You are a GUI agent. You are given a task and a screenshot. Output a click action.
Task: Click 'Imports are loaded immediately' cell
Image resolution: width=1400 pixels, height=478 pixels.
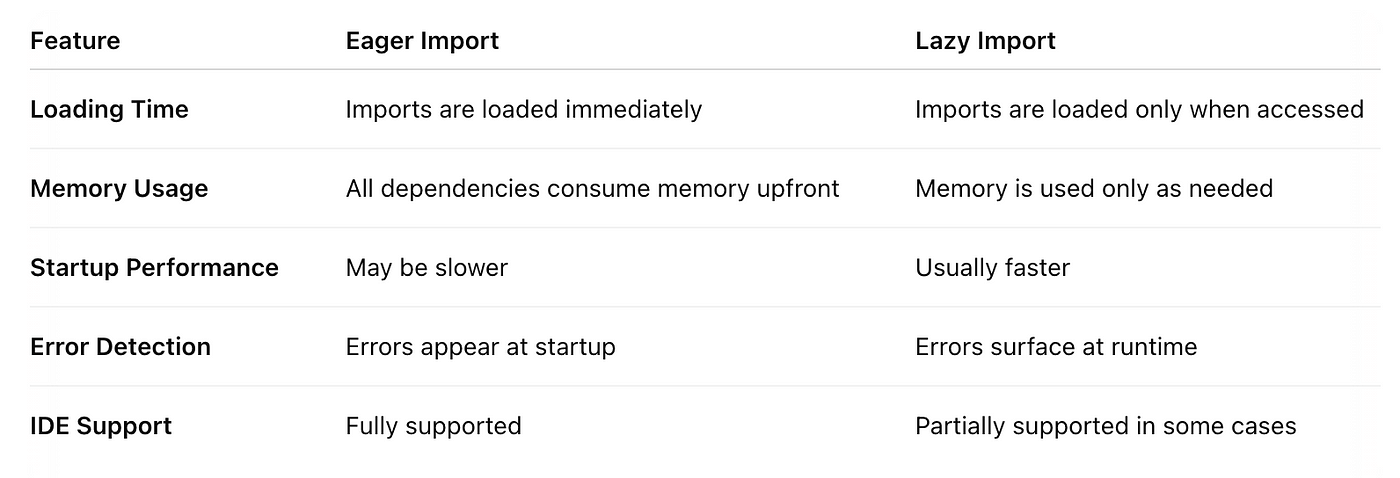pyautogui.click(x=524, y=109)
